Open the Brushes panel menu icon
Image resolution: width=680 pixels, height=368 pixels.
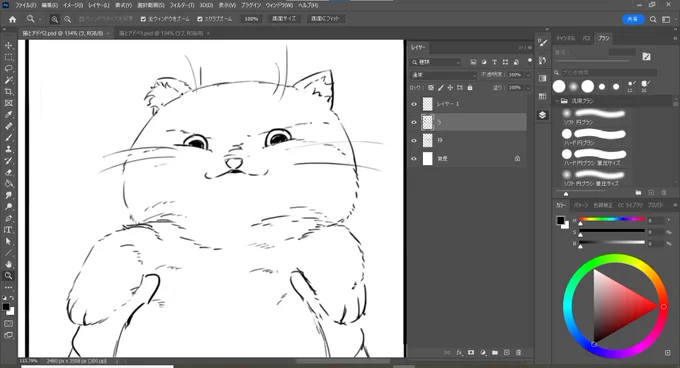(x=674, y=38)
